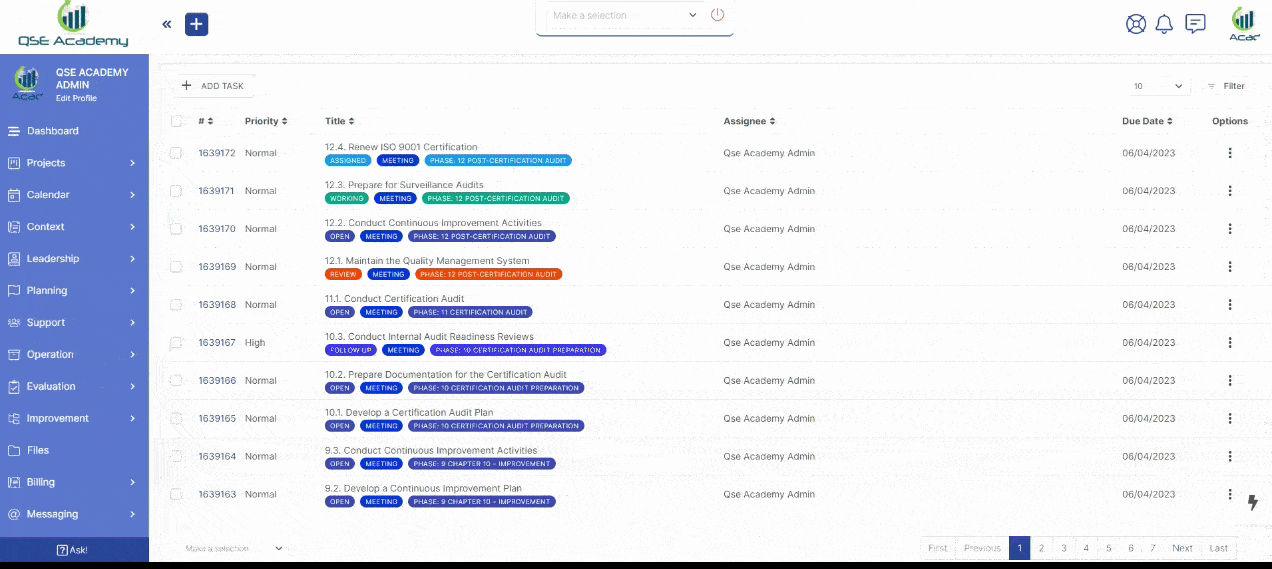Viewport: 1272px width, 569px height.
Task: Sort by the Due Date column header
Action: pyautogui.click(x=1146, y=121)
